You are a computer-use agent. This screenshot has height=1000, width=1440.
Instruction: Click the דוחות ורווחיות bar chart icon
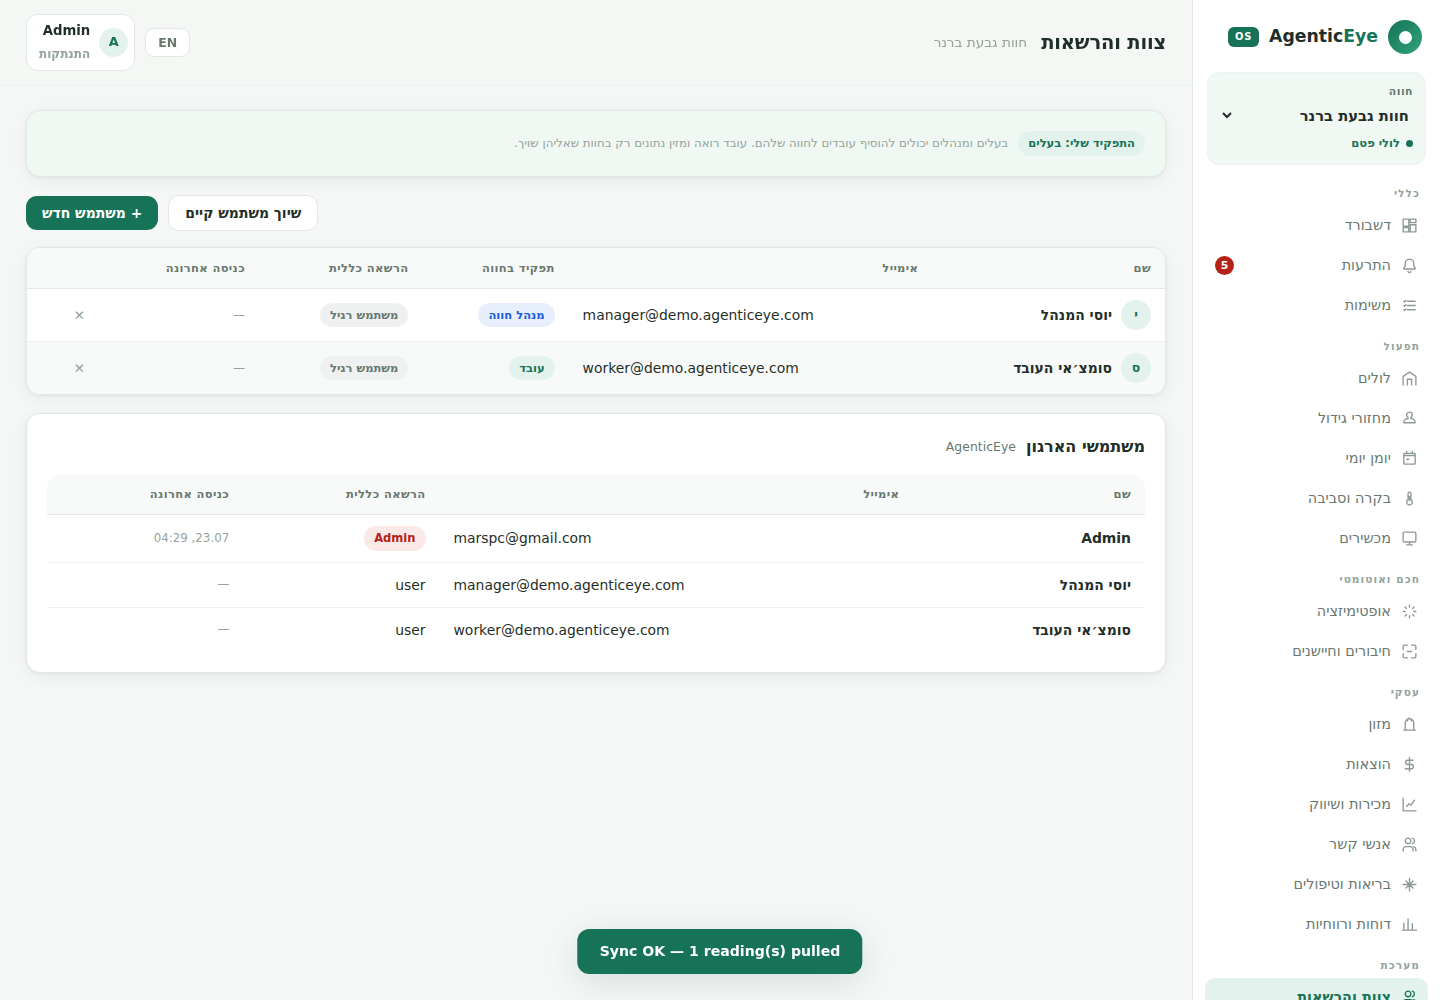pyautogui.click(x=1409, y=924)
